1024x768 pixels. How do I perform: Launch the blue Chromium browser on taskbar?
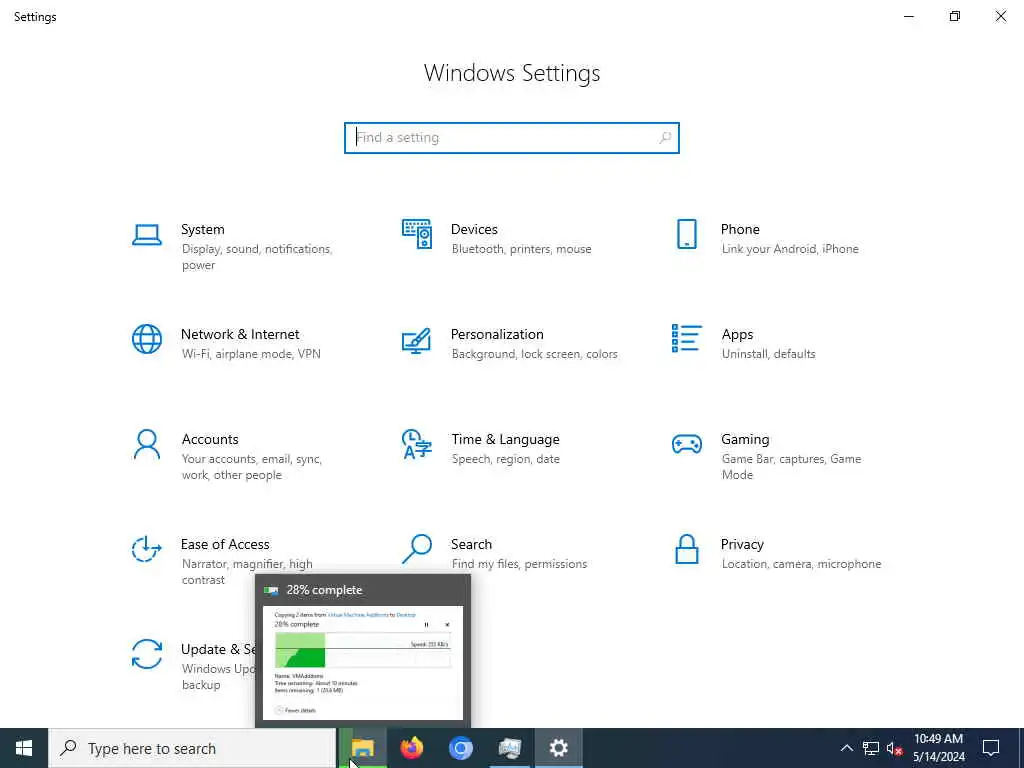pyautogui.click(x=460, y=748)
